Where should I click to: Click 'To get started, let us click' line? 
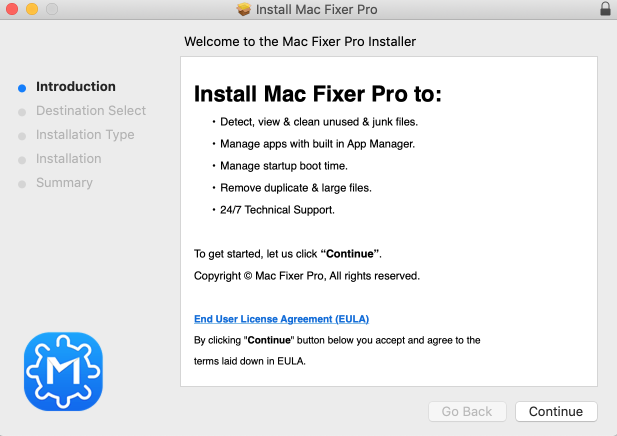pyautogui.click(x=288, y=254)
